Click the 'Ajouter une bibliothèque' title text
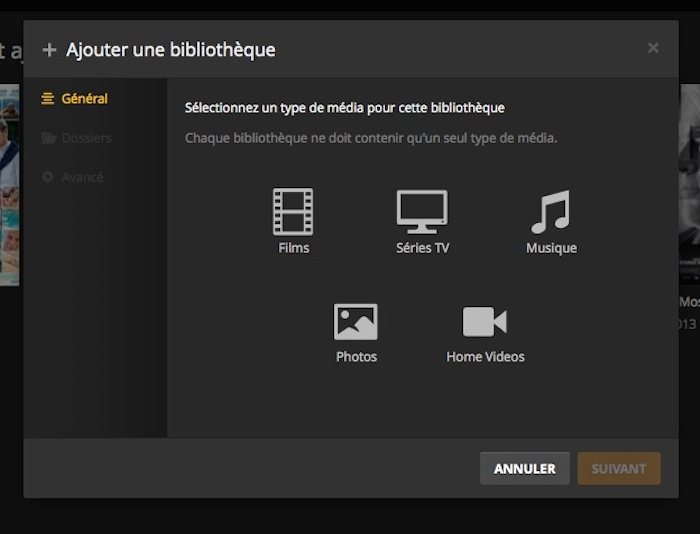700x534 pixels. tap(171, 50)
